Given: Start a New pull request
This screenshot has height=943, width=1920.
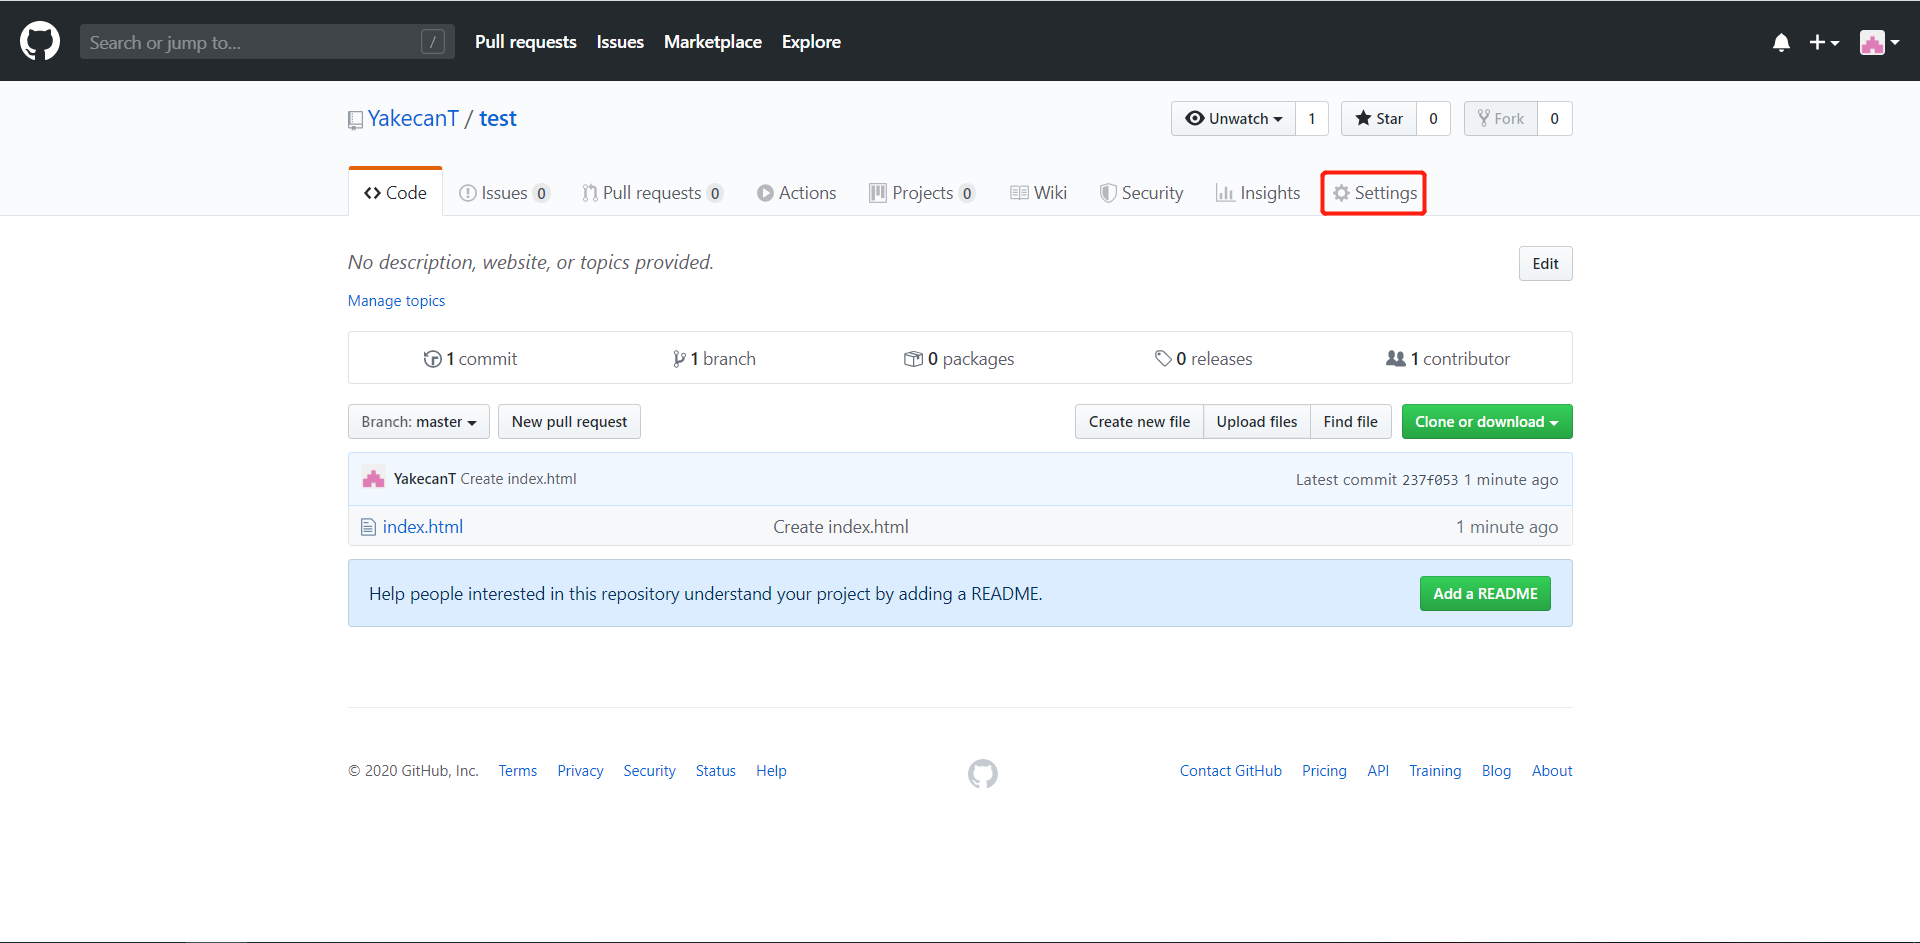Looking at the screenshot, I should pyautogui.click(x=569, y=422).
